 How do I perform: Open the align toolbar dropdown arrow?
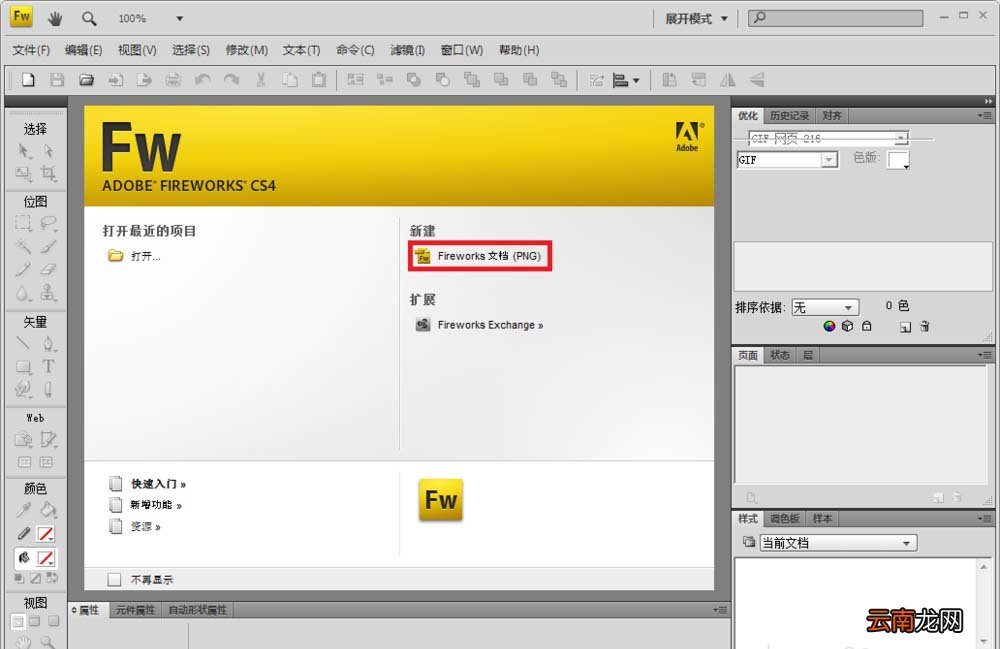636,80
